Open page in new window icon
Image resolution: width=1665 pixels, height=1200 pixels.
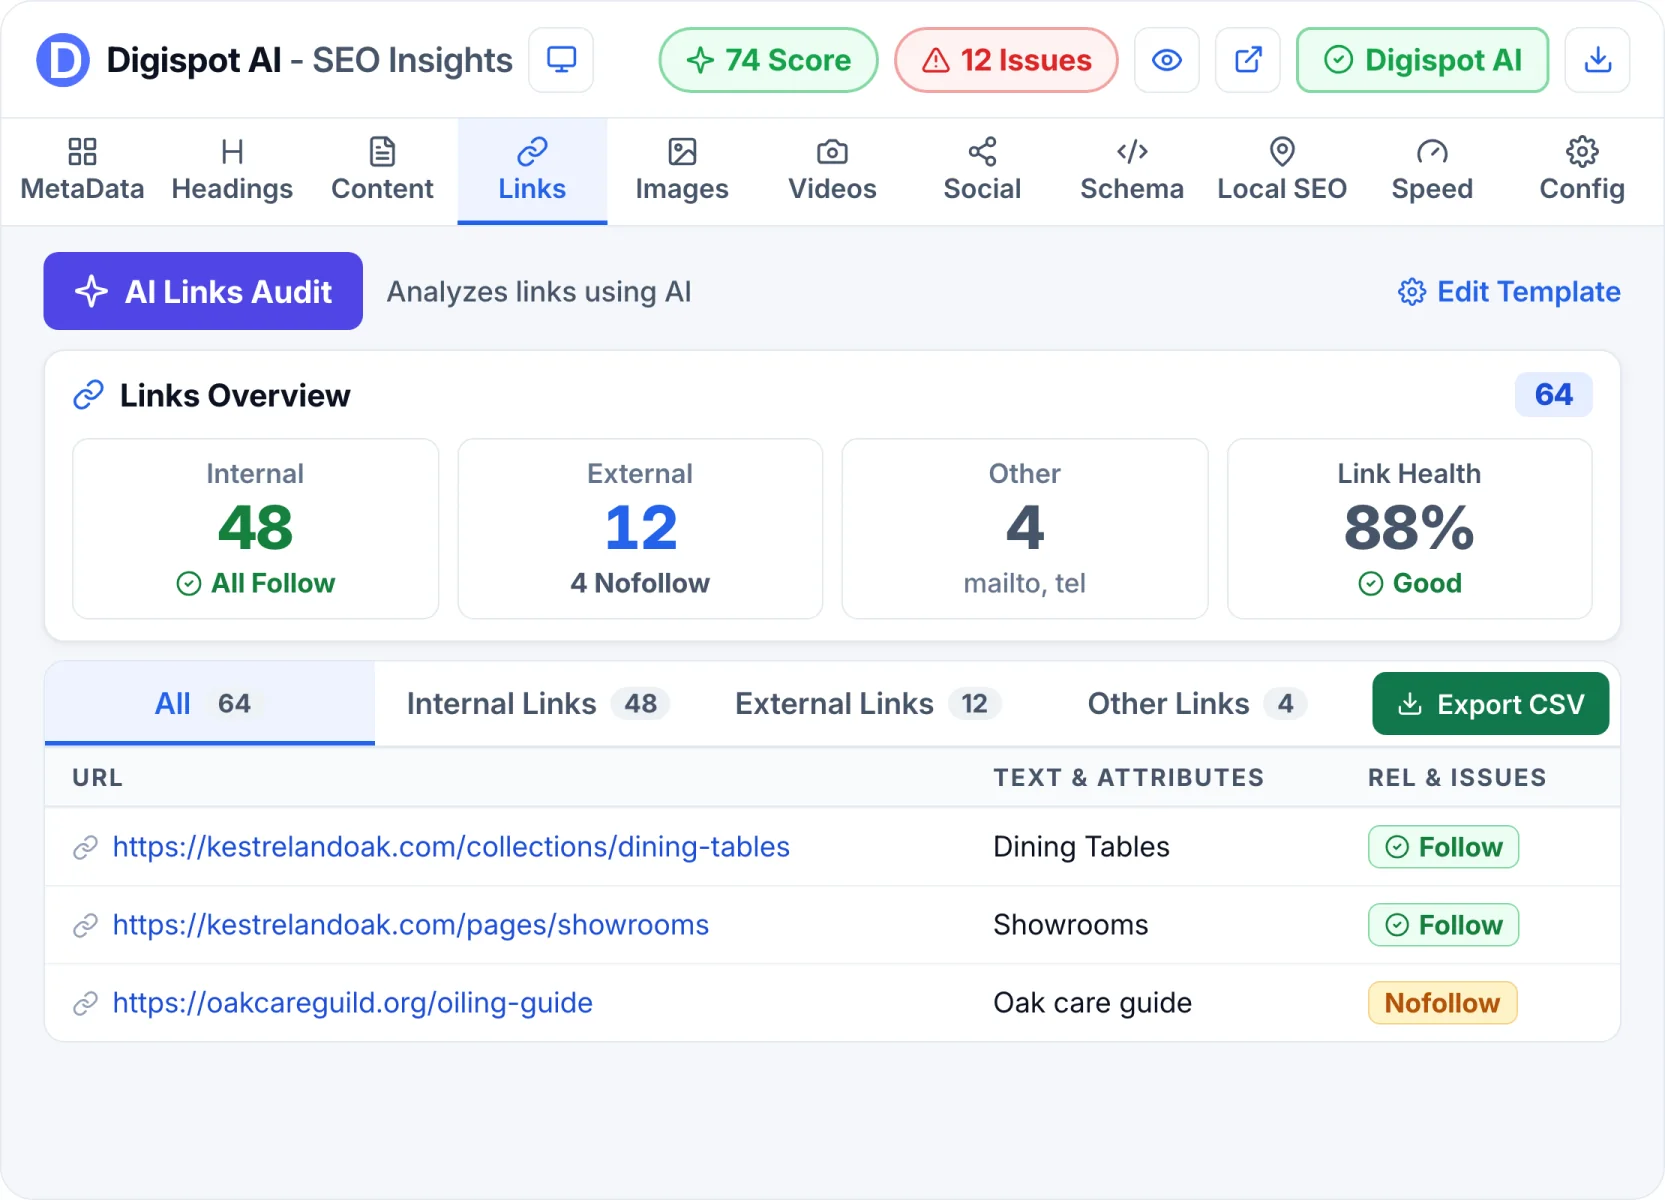point(1248,60)
